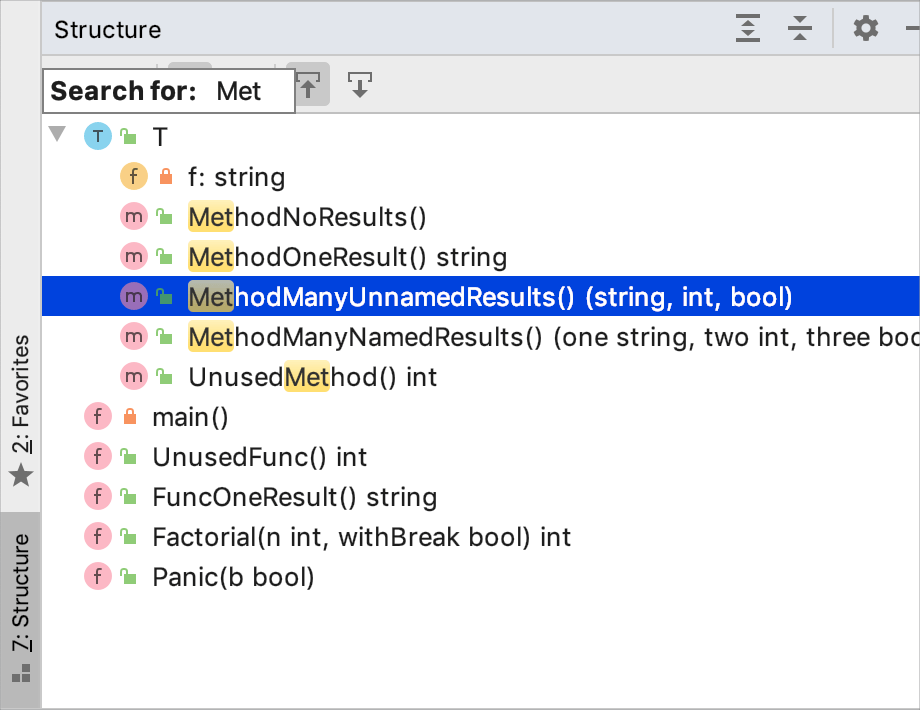Click the method icon beside MethodNoResults()
This screenshot has height=710, width=920.
point(133,216)
